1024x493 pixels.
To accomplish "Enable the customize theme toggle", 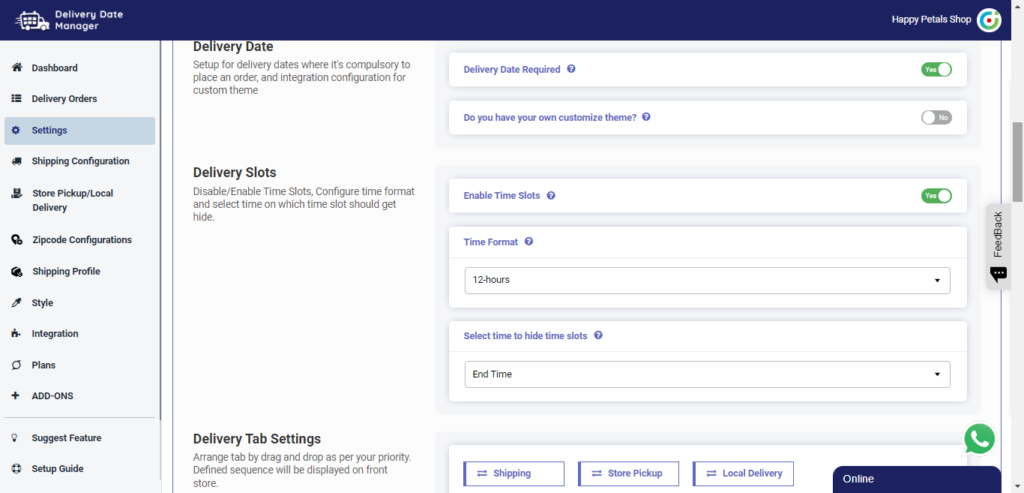I will point(936,117).
